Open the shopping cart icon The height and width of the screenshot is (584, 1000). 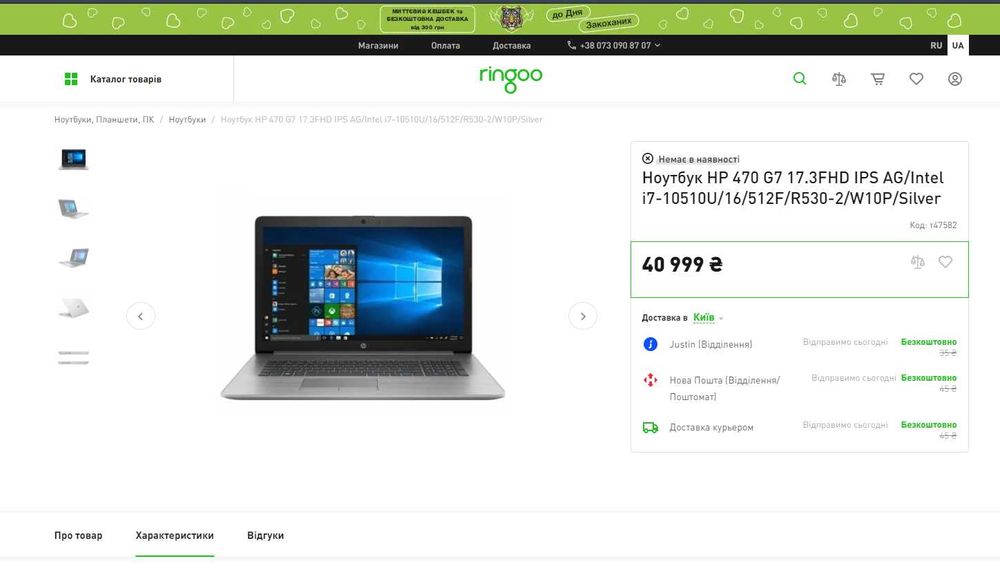878,79
